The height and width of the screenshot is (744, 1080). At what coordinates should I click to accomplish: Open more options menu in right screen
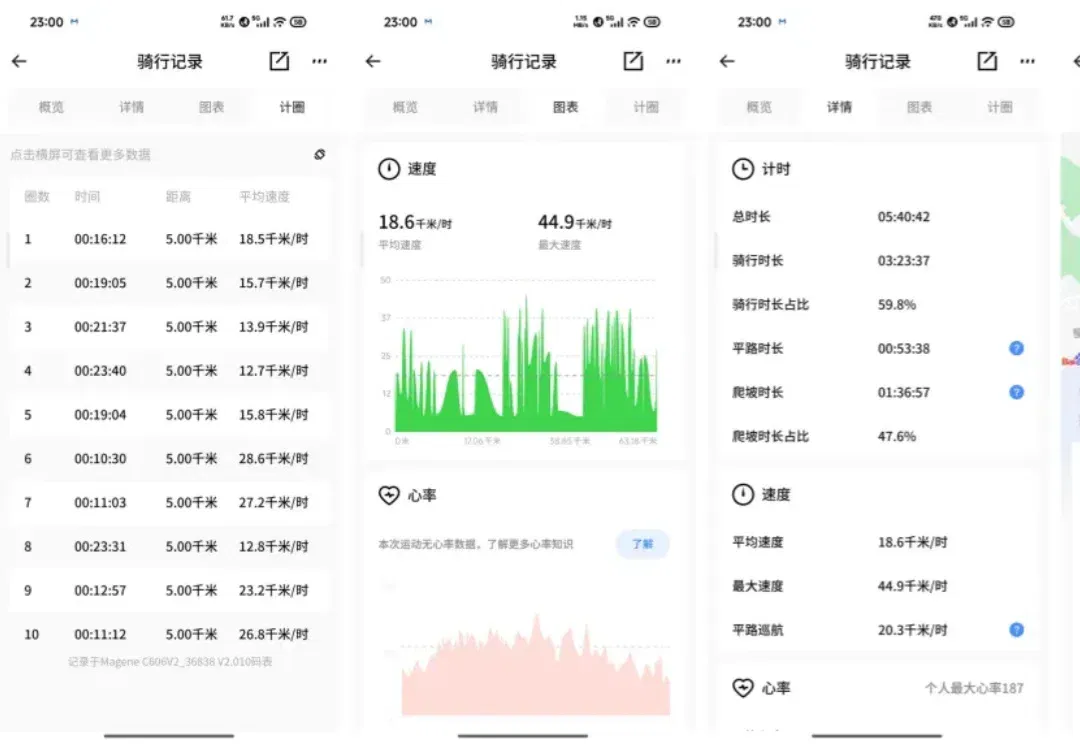coord(1027,61)
